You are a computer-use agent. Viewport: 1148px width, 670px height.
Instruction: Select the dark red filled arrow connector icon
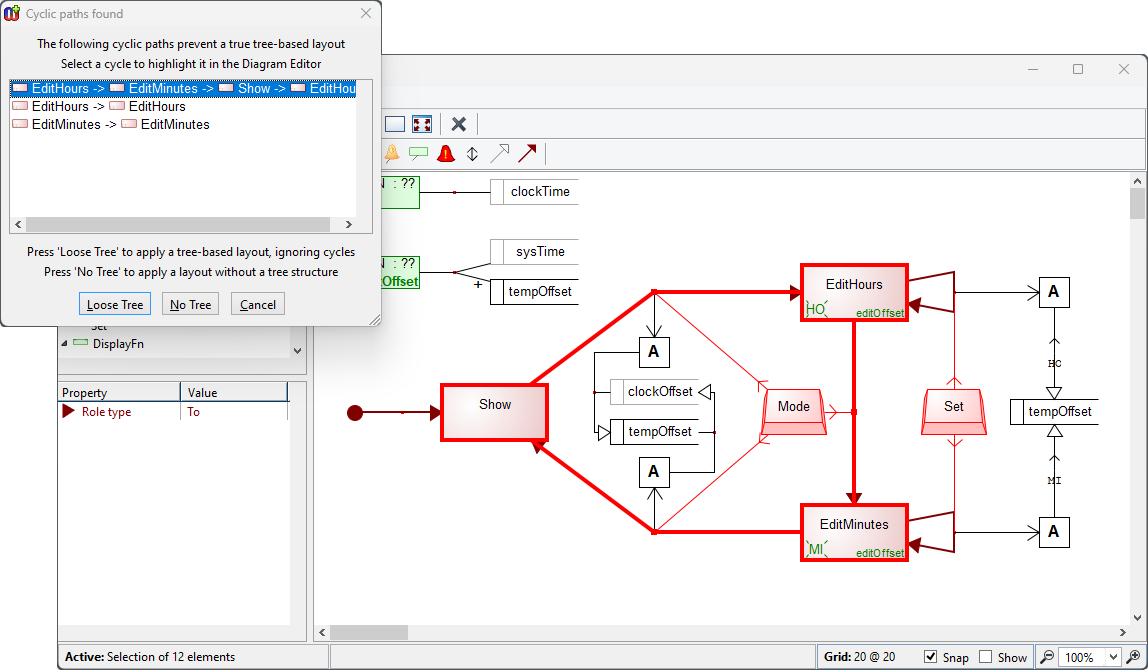click(528, 152)
